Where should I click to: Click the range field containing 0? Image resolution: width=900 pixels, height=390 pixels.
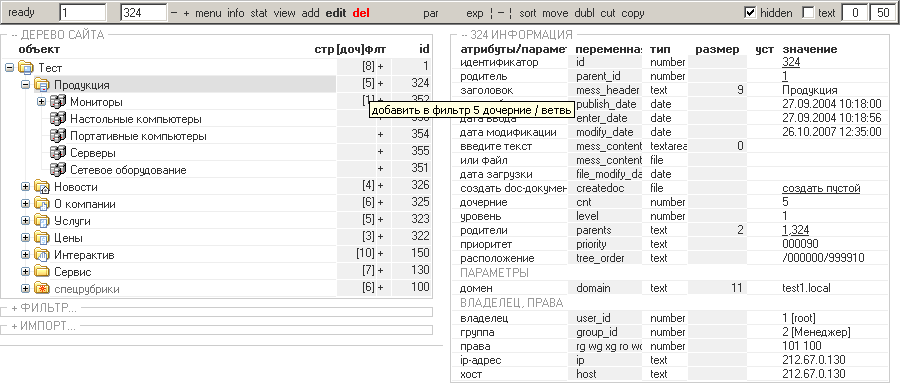point(855,13)
